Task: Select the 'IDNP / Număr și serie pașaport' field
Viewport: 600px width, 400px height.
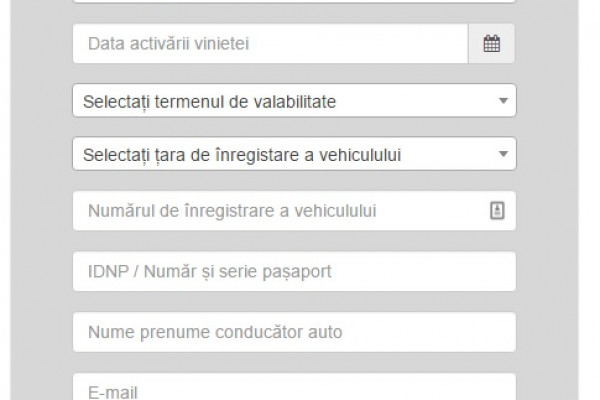Action: click(294, 271)
